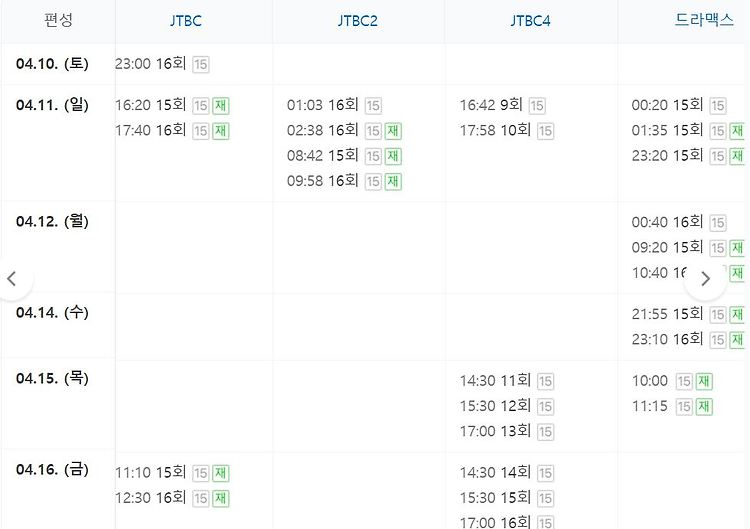
Task: Click the green 재 badge at 11:15
Action: tap(704, 407)
